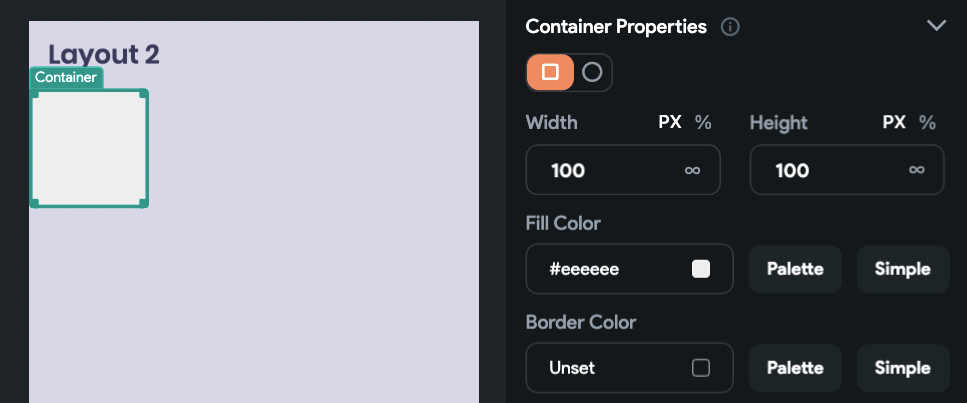This screenshot has width=967, height=403.
Task: Open Palette for Fill Color
Action: click(795, 269)
